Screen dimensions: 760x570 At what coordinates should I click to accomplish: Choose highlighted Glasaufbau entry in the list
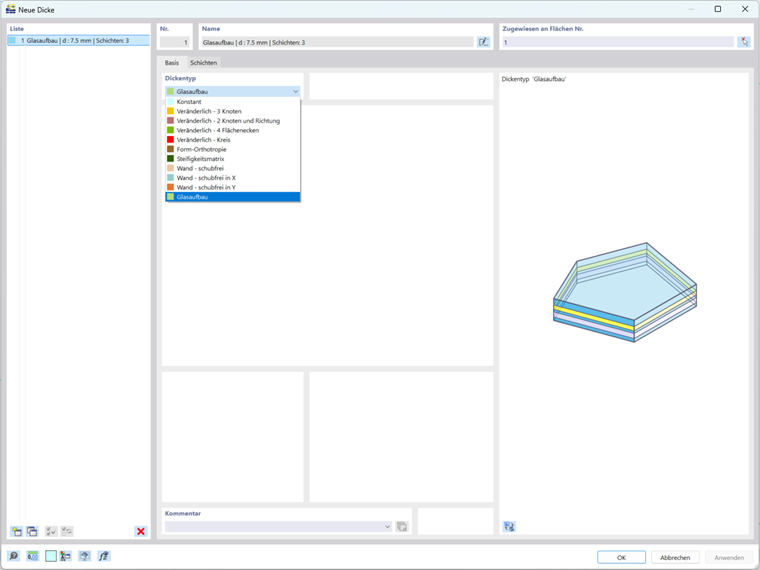233,197
